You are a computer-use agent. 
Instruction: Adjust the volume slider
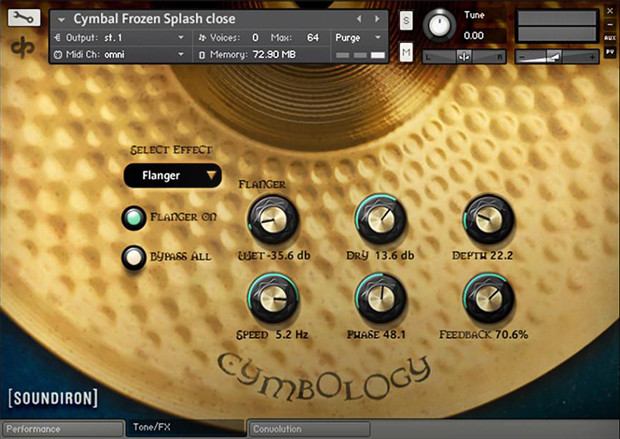[556, 57]
